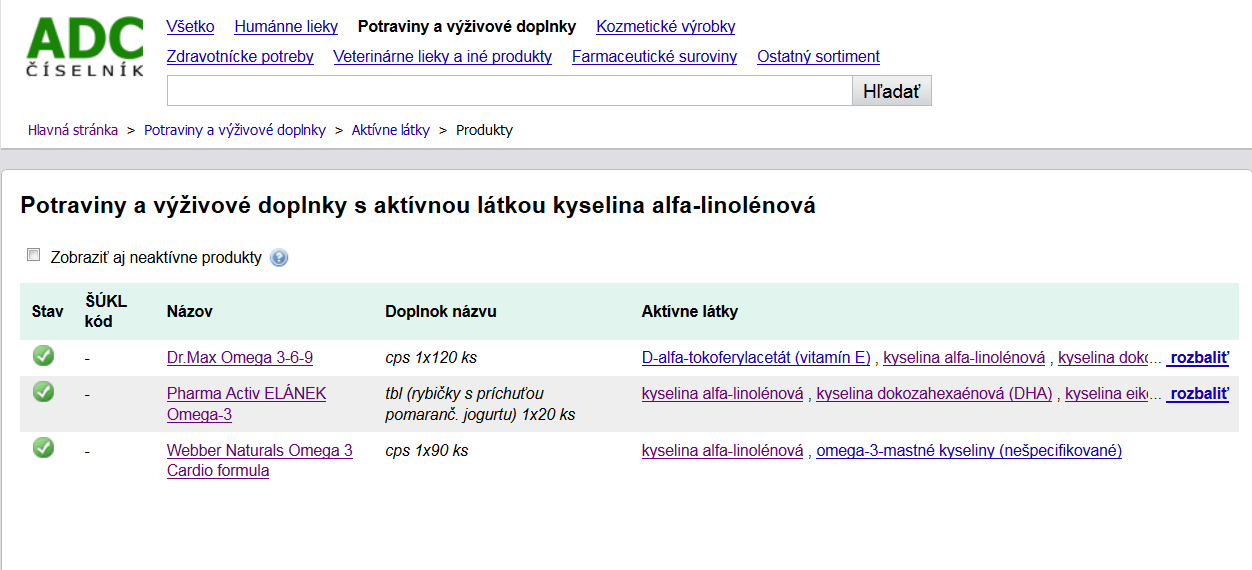
Task: Click the ADC Číselník logo
Action: coord(85,47)
